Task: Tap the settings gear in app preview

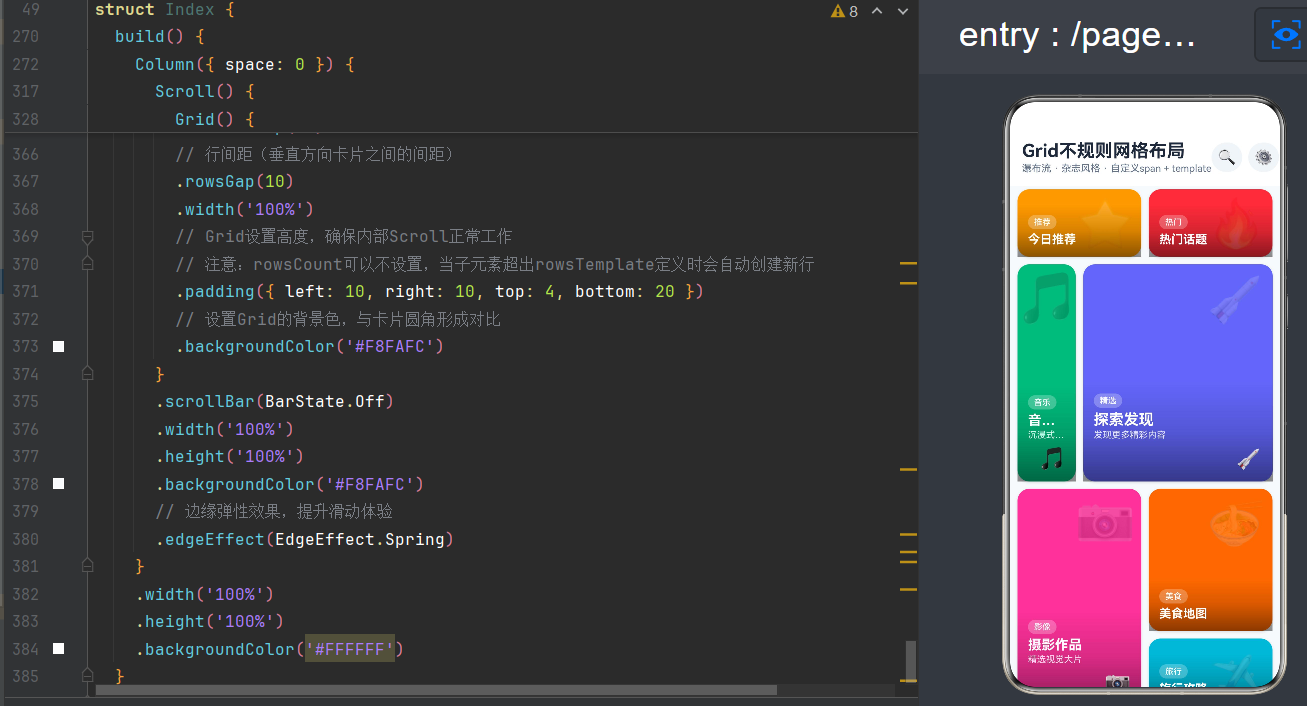Action: 1263,157
